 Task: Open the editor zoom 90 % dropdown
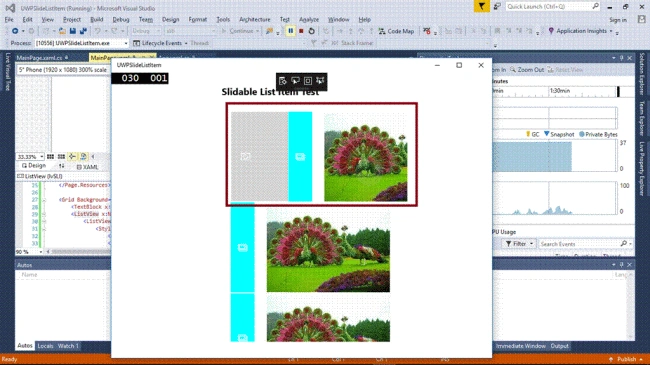(x=40, y=252)
